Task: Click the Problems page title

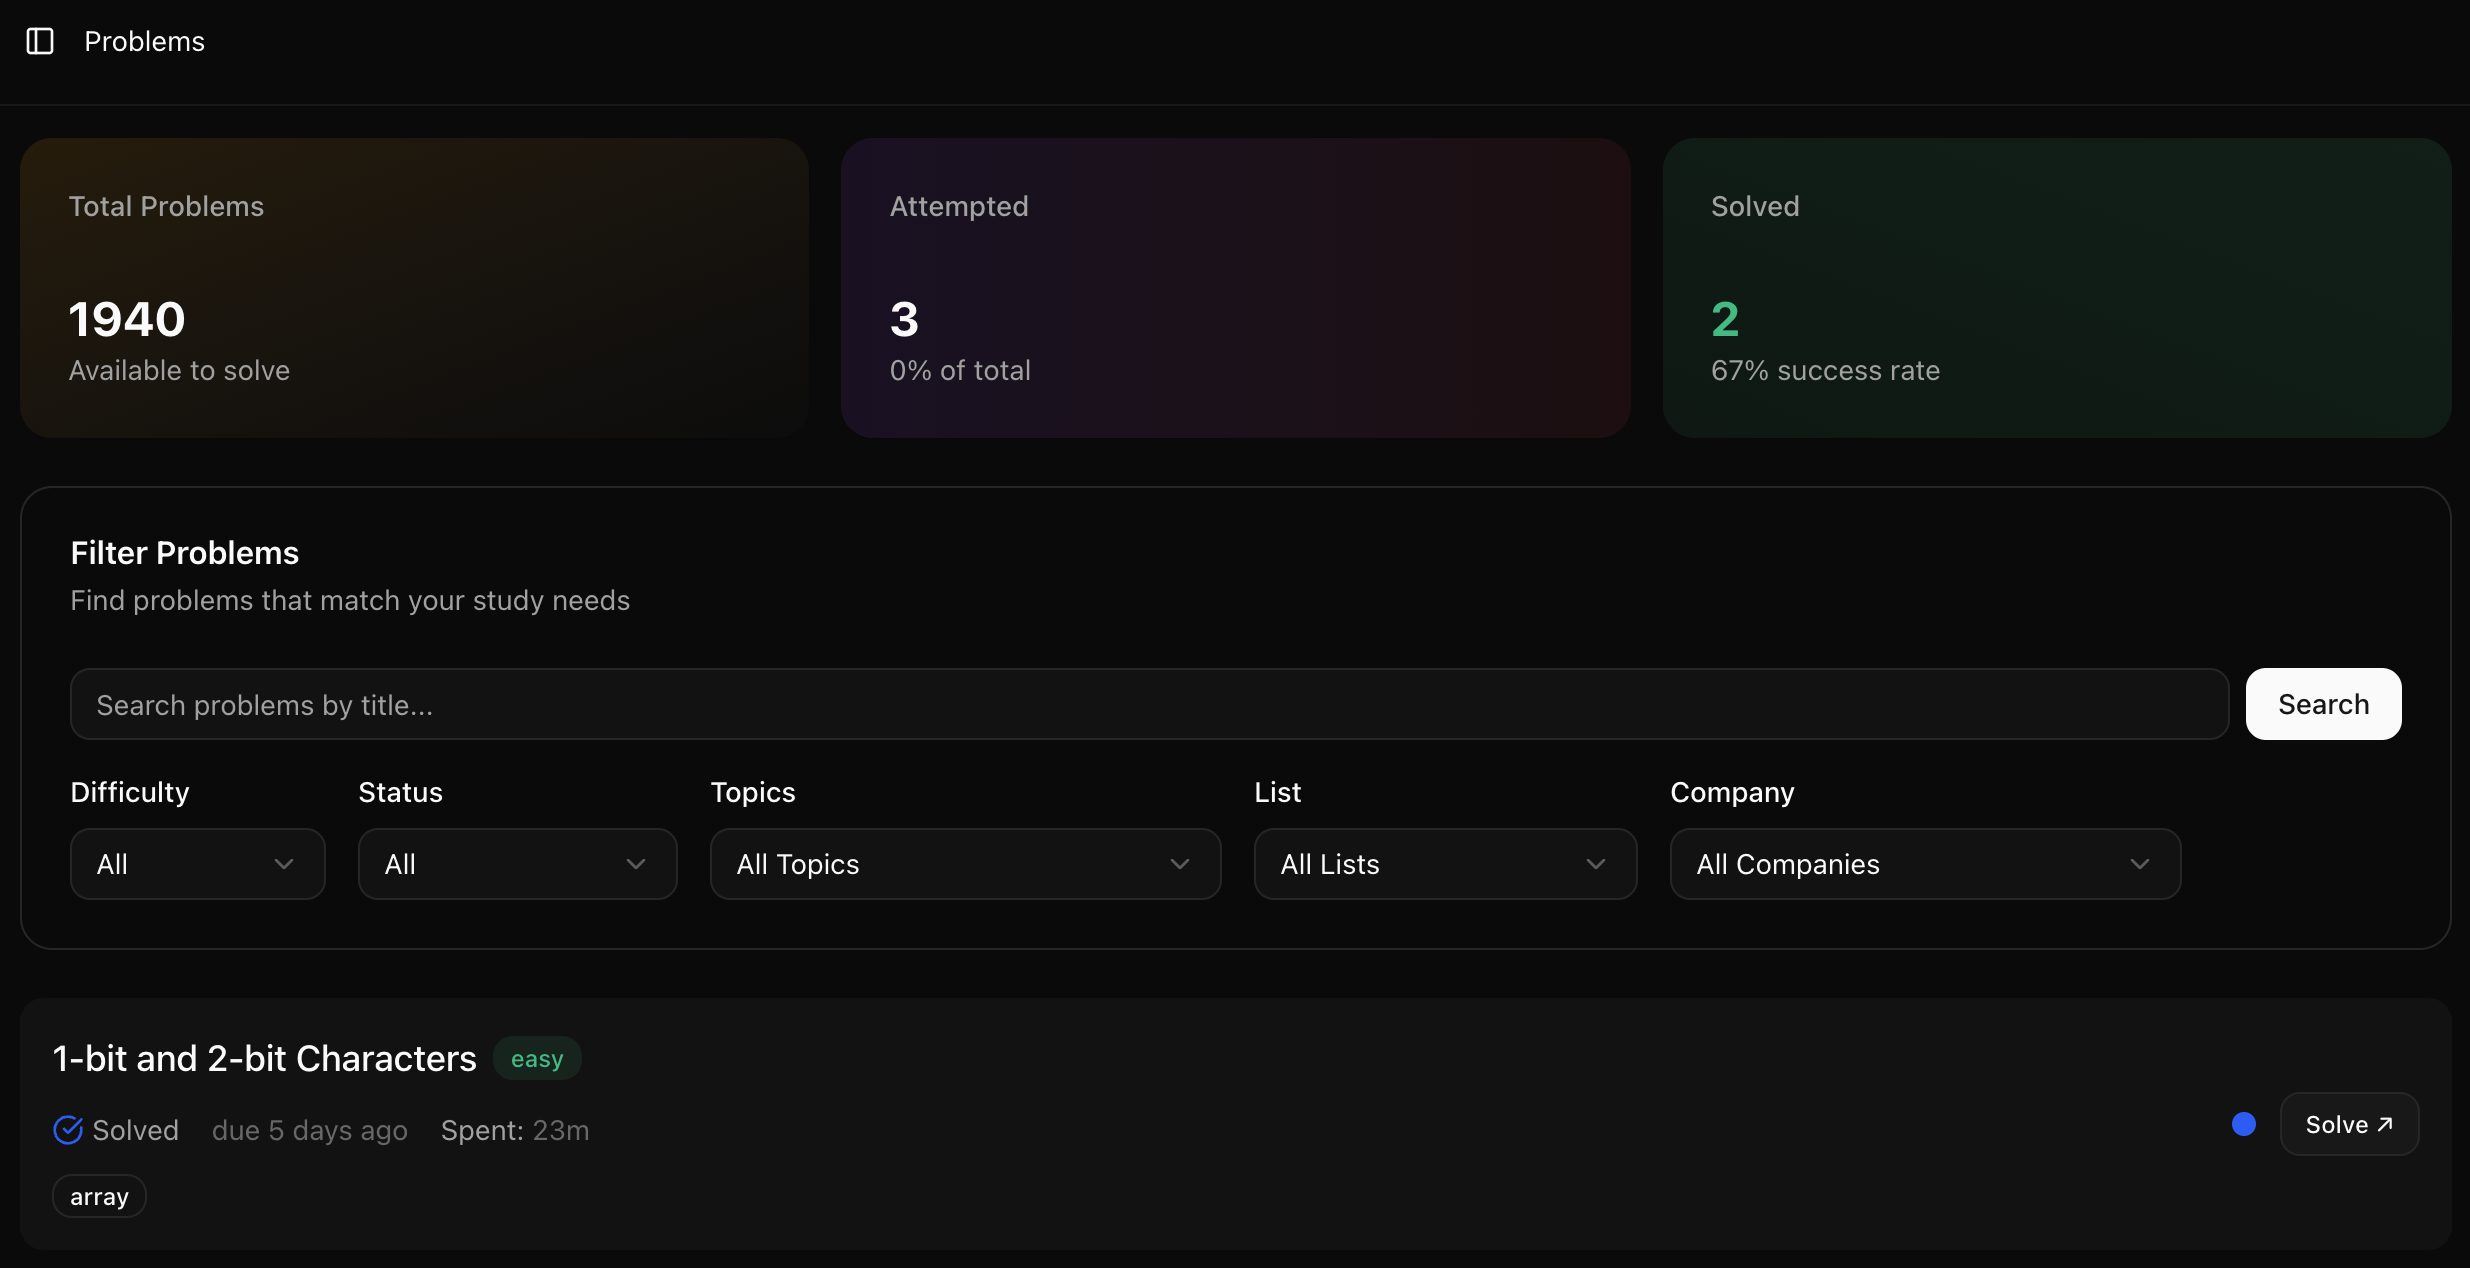Action: tap(144, 41)
